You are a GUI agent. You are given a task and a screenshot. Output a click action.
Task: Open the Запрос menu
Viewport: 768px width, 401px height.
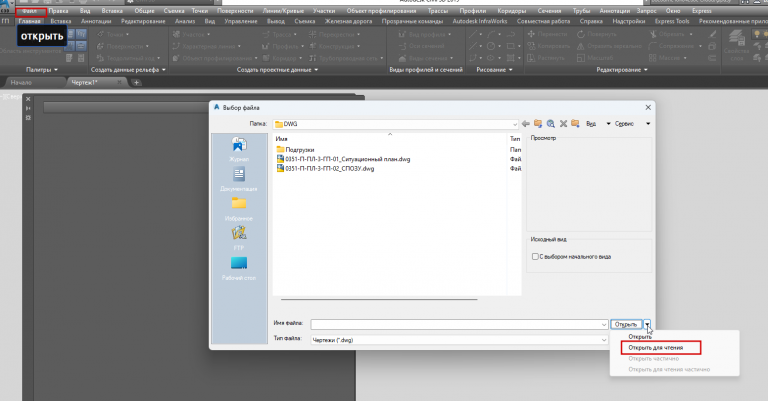tap(647, 11)
